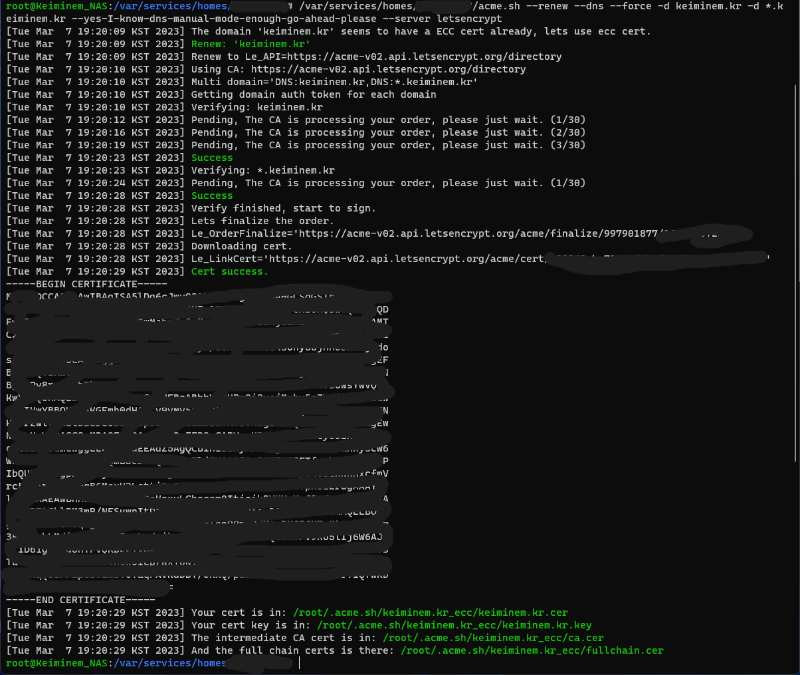Click the Multi domain DNS log line
800x675 pixels.
(334, 82)
